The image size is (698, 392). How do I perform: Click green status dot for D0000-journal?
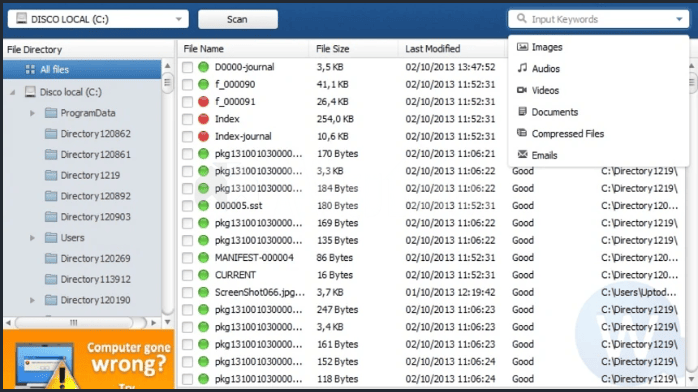pyautogui.click(x=203, y=67)
